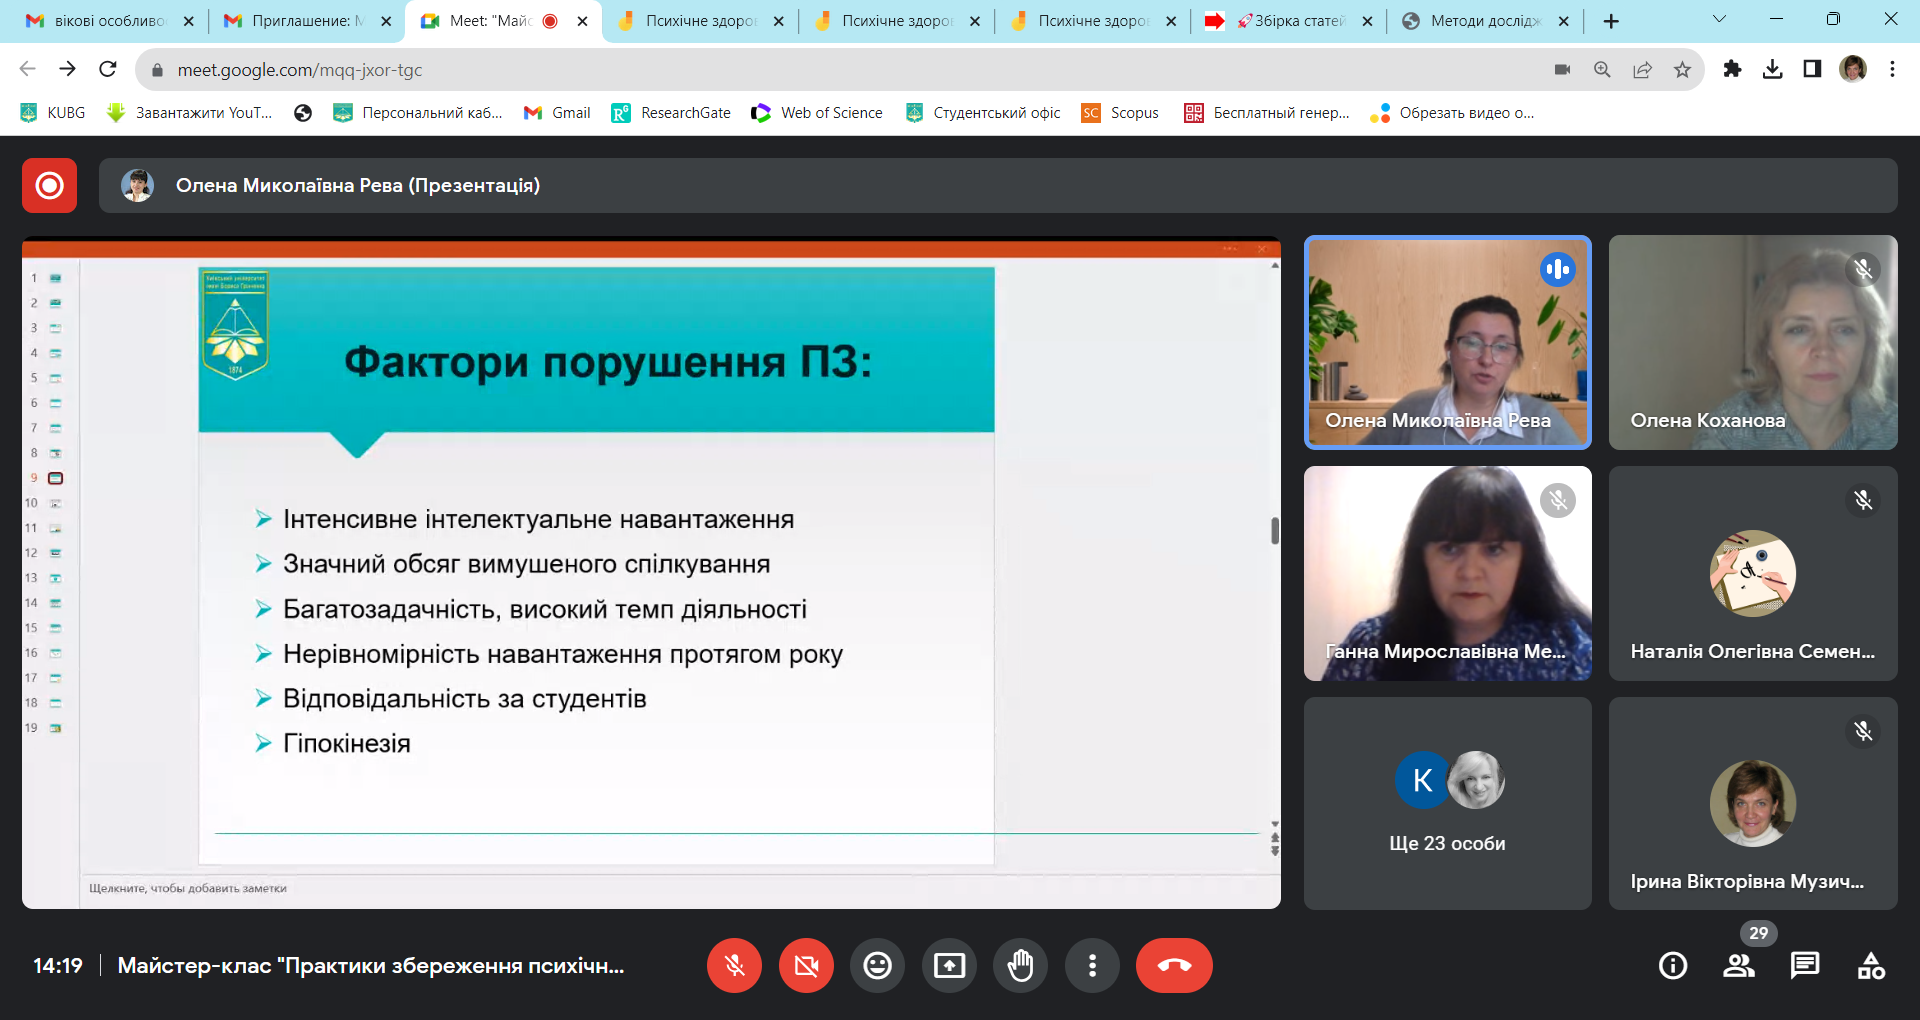The height and width of the screenshot is (1020, 1920).
Task: Open Chrome downloads
Action: (x=1774, y=69)
